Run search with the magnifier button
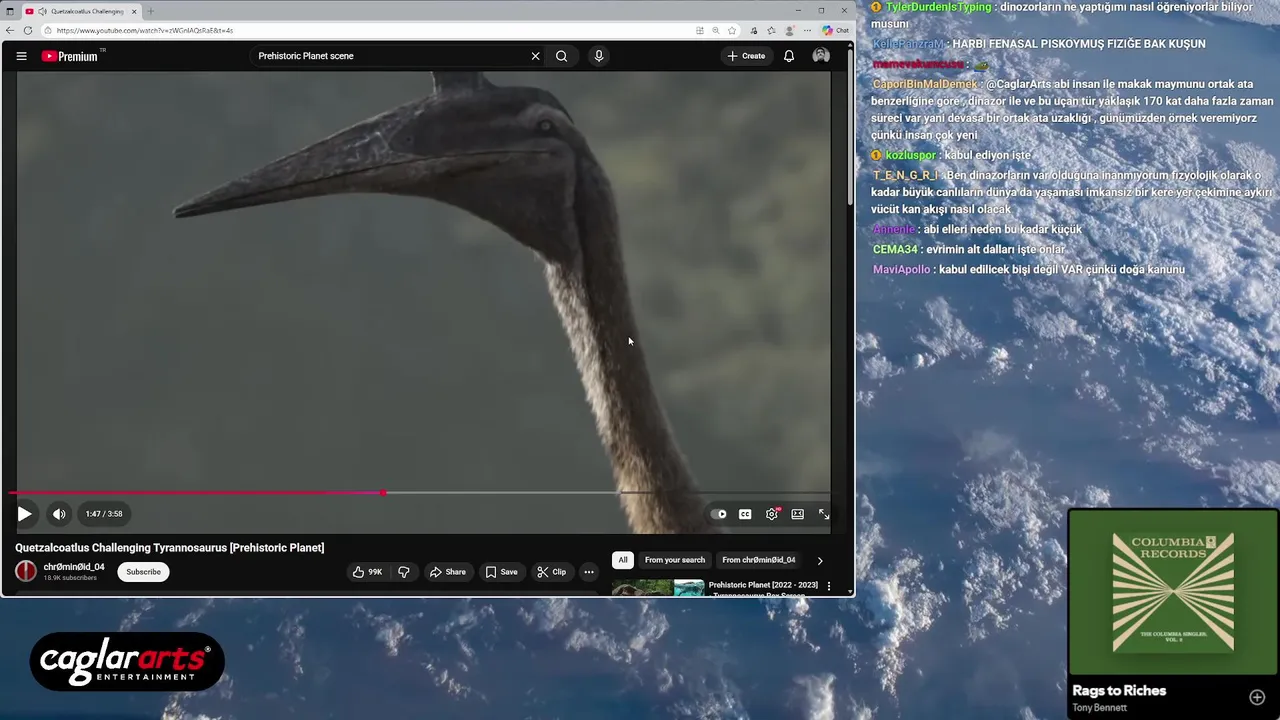The width and height of the screenshot is (1280, 720). pyautogui.click(x=562, y=56)
